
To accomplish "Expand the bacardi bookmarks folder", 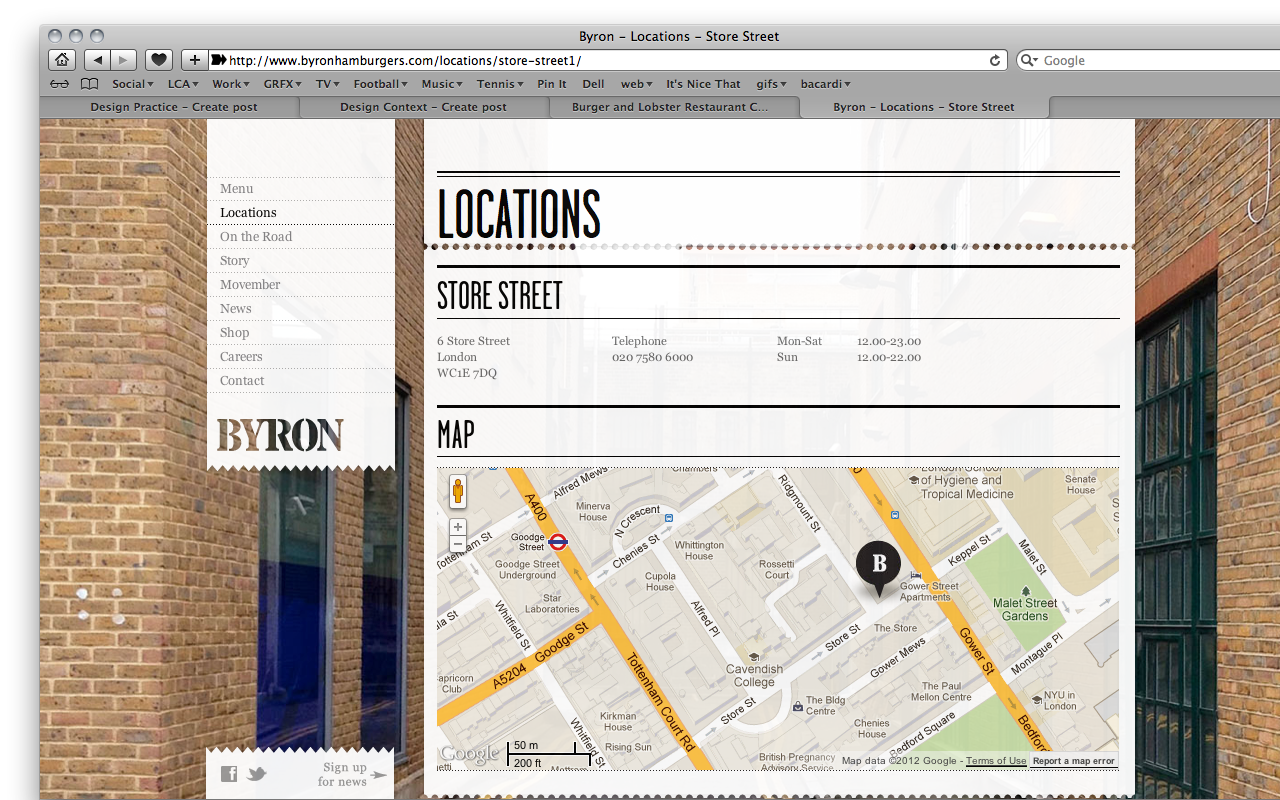I will coord(825,84).
